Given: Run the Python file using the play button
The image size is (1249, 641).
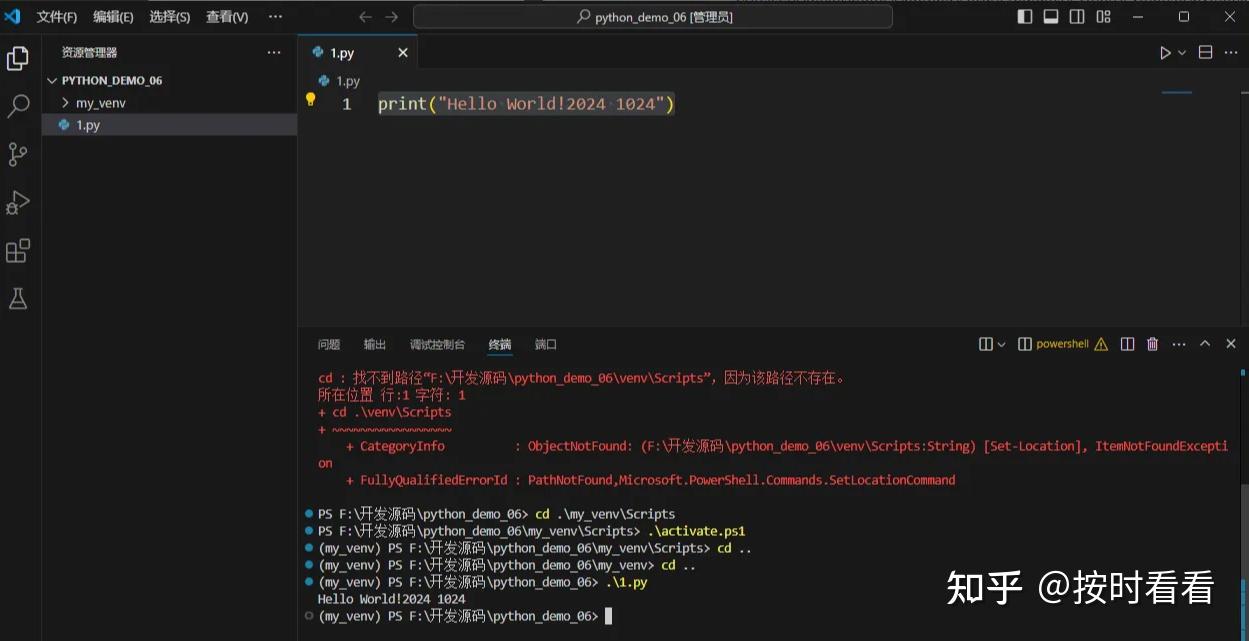Looking at the screenshot, I should [x=1164, y=52].
